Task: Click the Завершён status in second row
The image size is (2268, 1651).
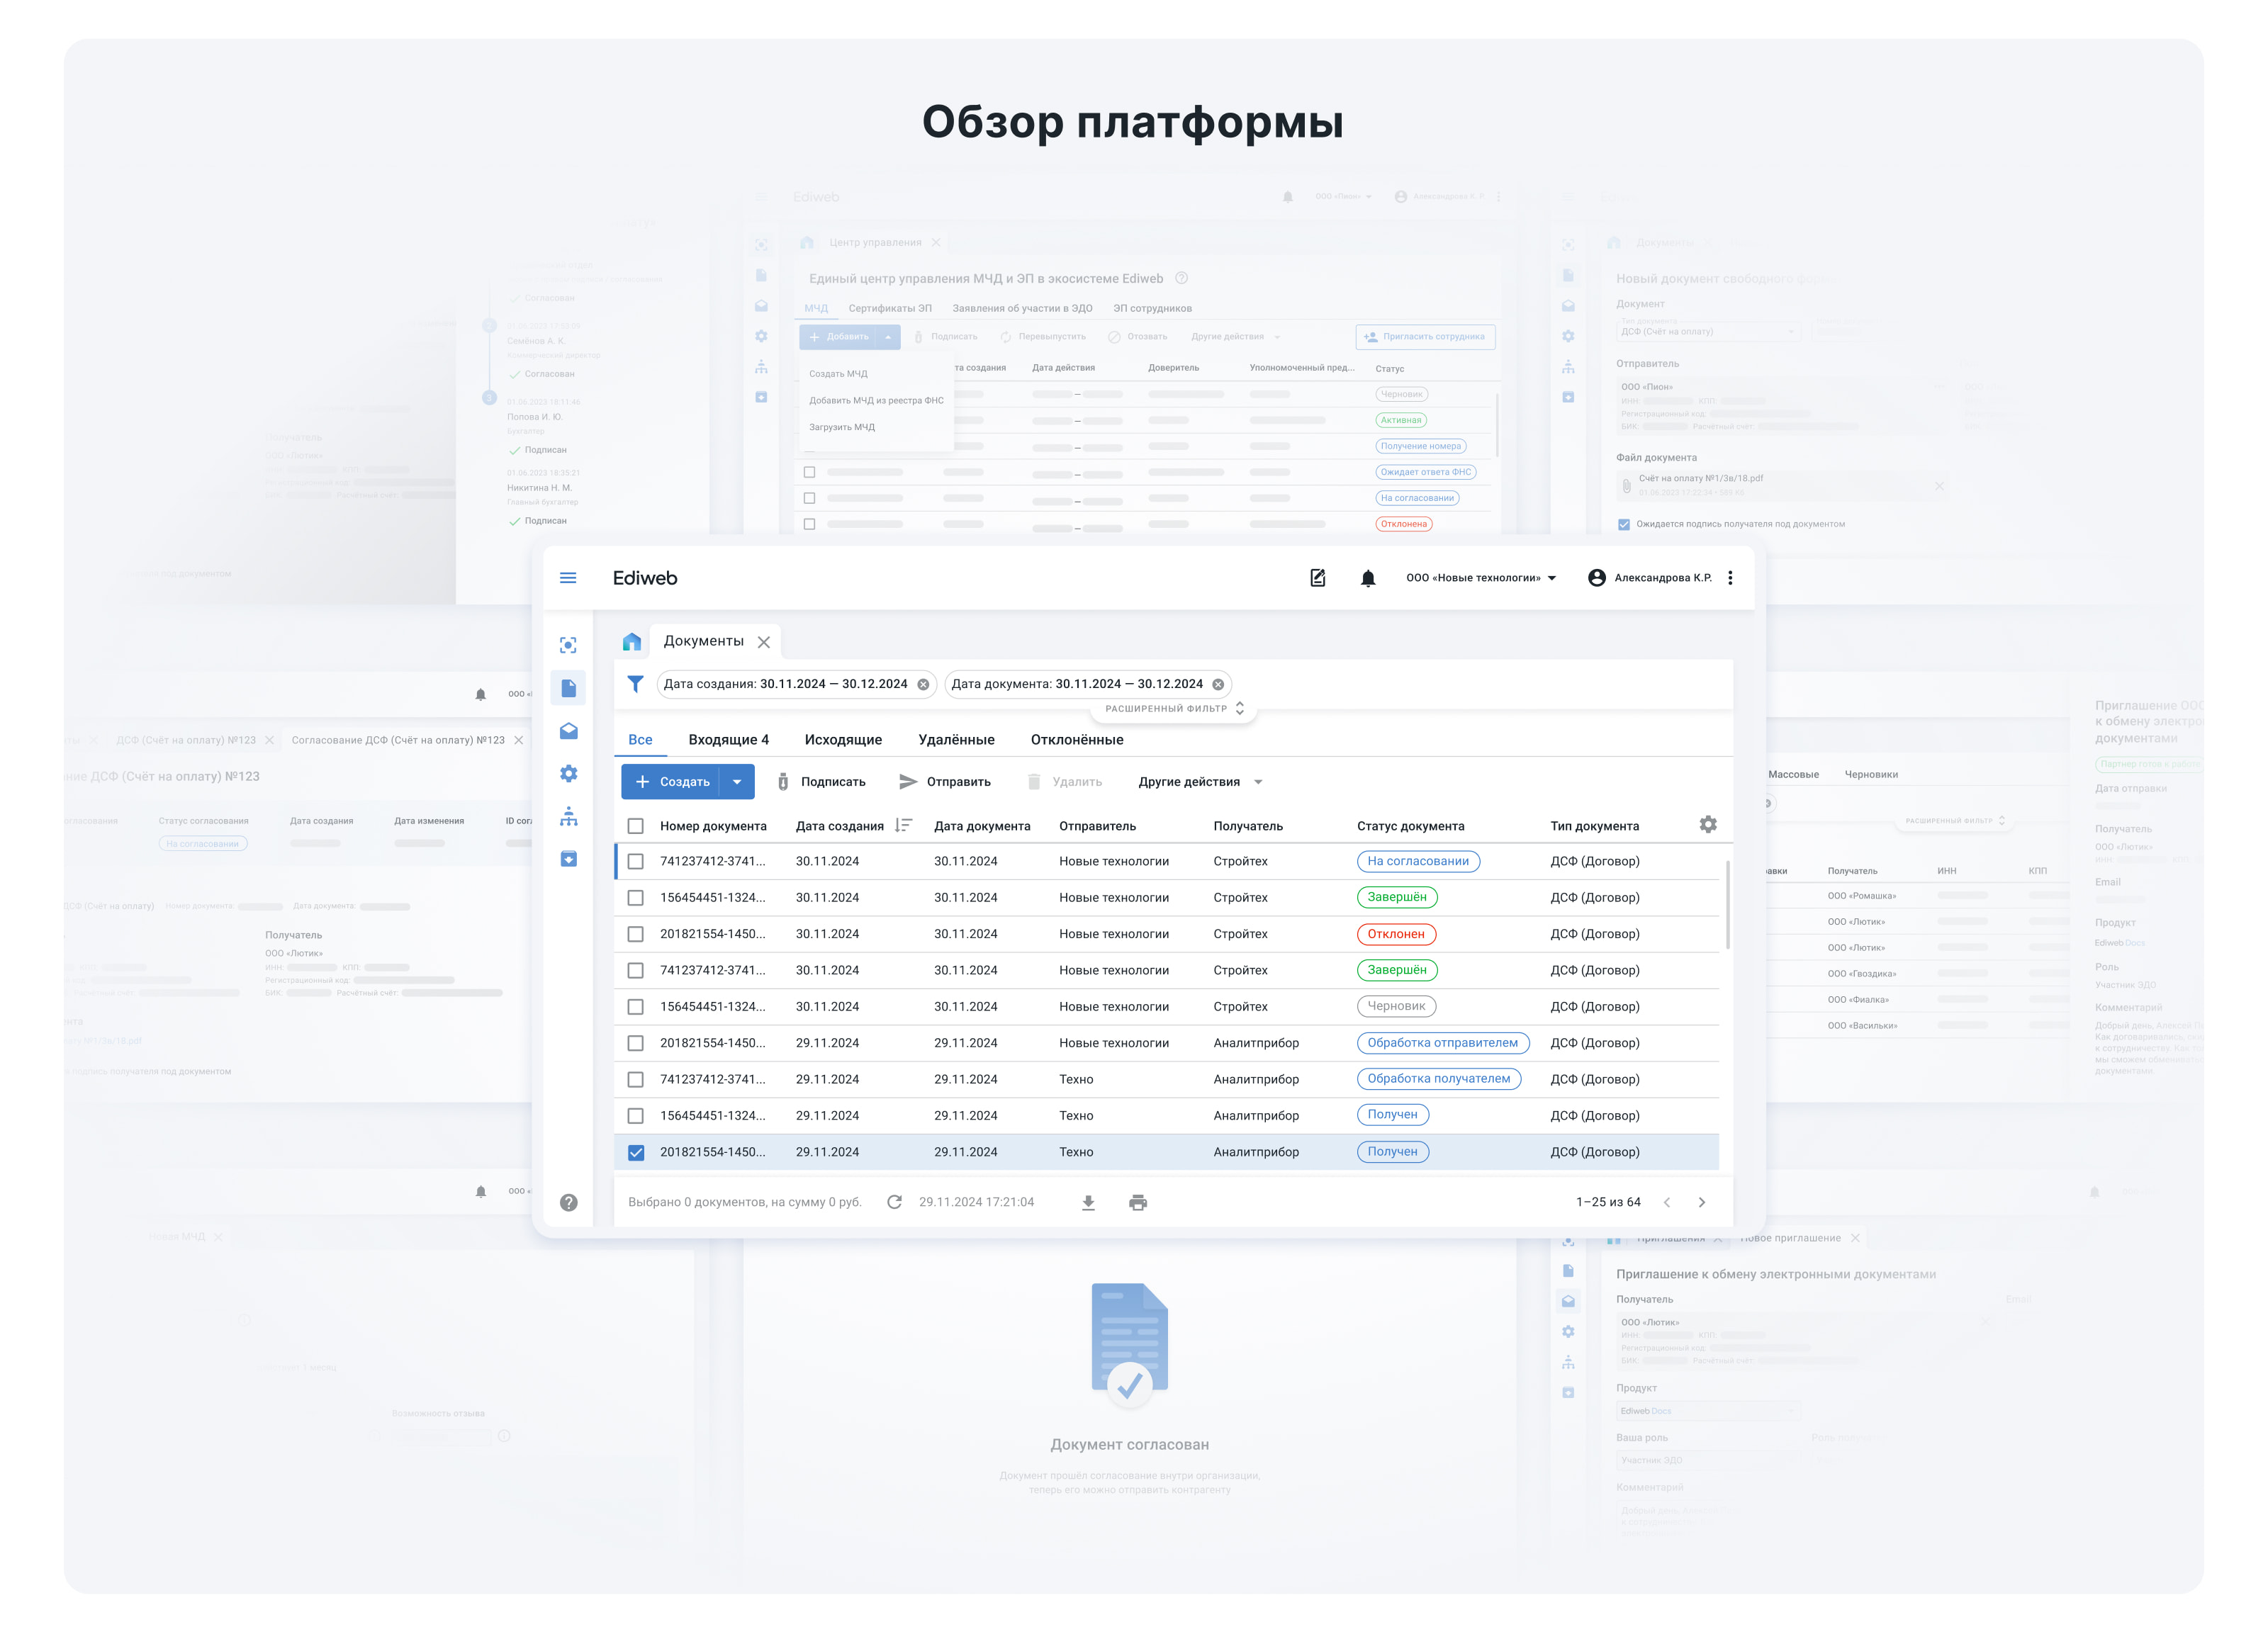Action: coord(1397,898)
